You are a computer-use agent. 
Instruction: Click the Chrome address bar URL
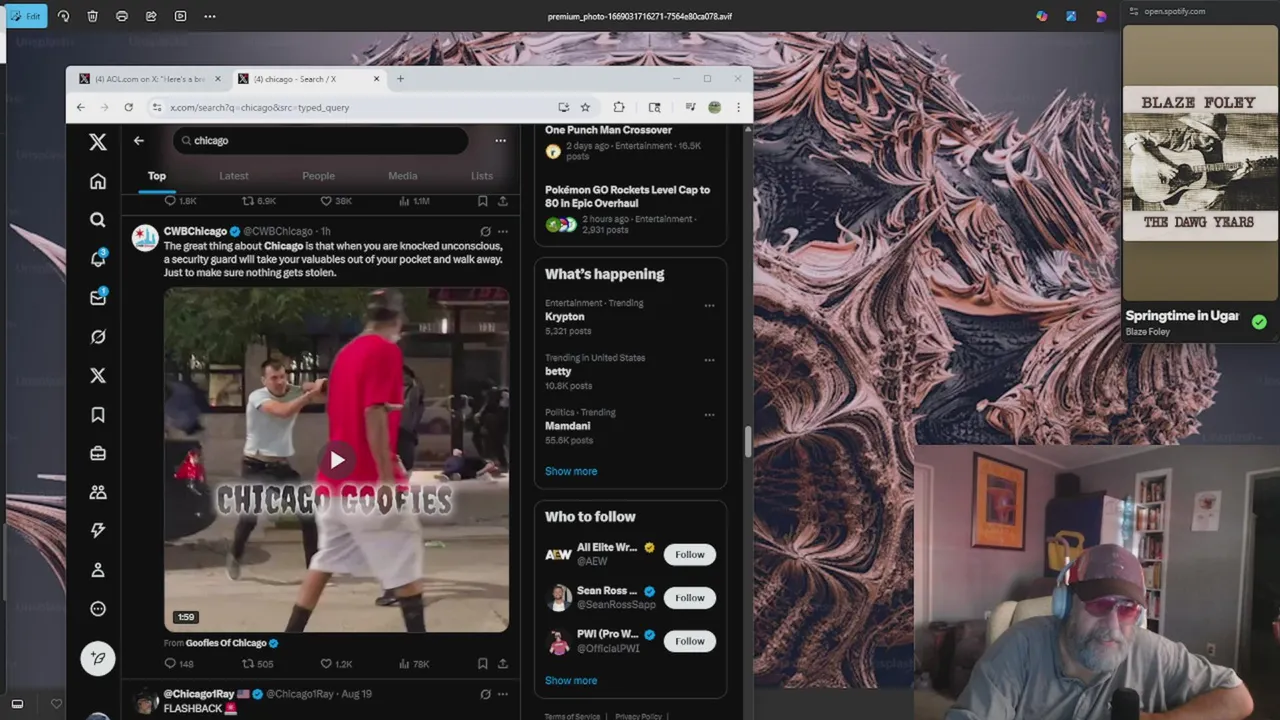click(260, 107)
